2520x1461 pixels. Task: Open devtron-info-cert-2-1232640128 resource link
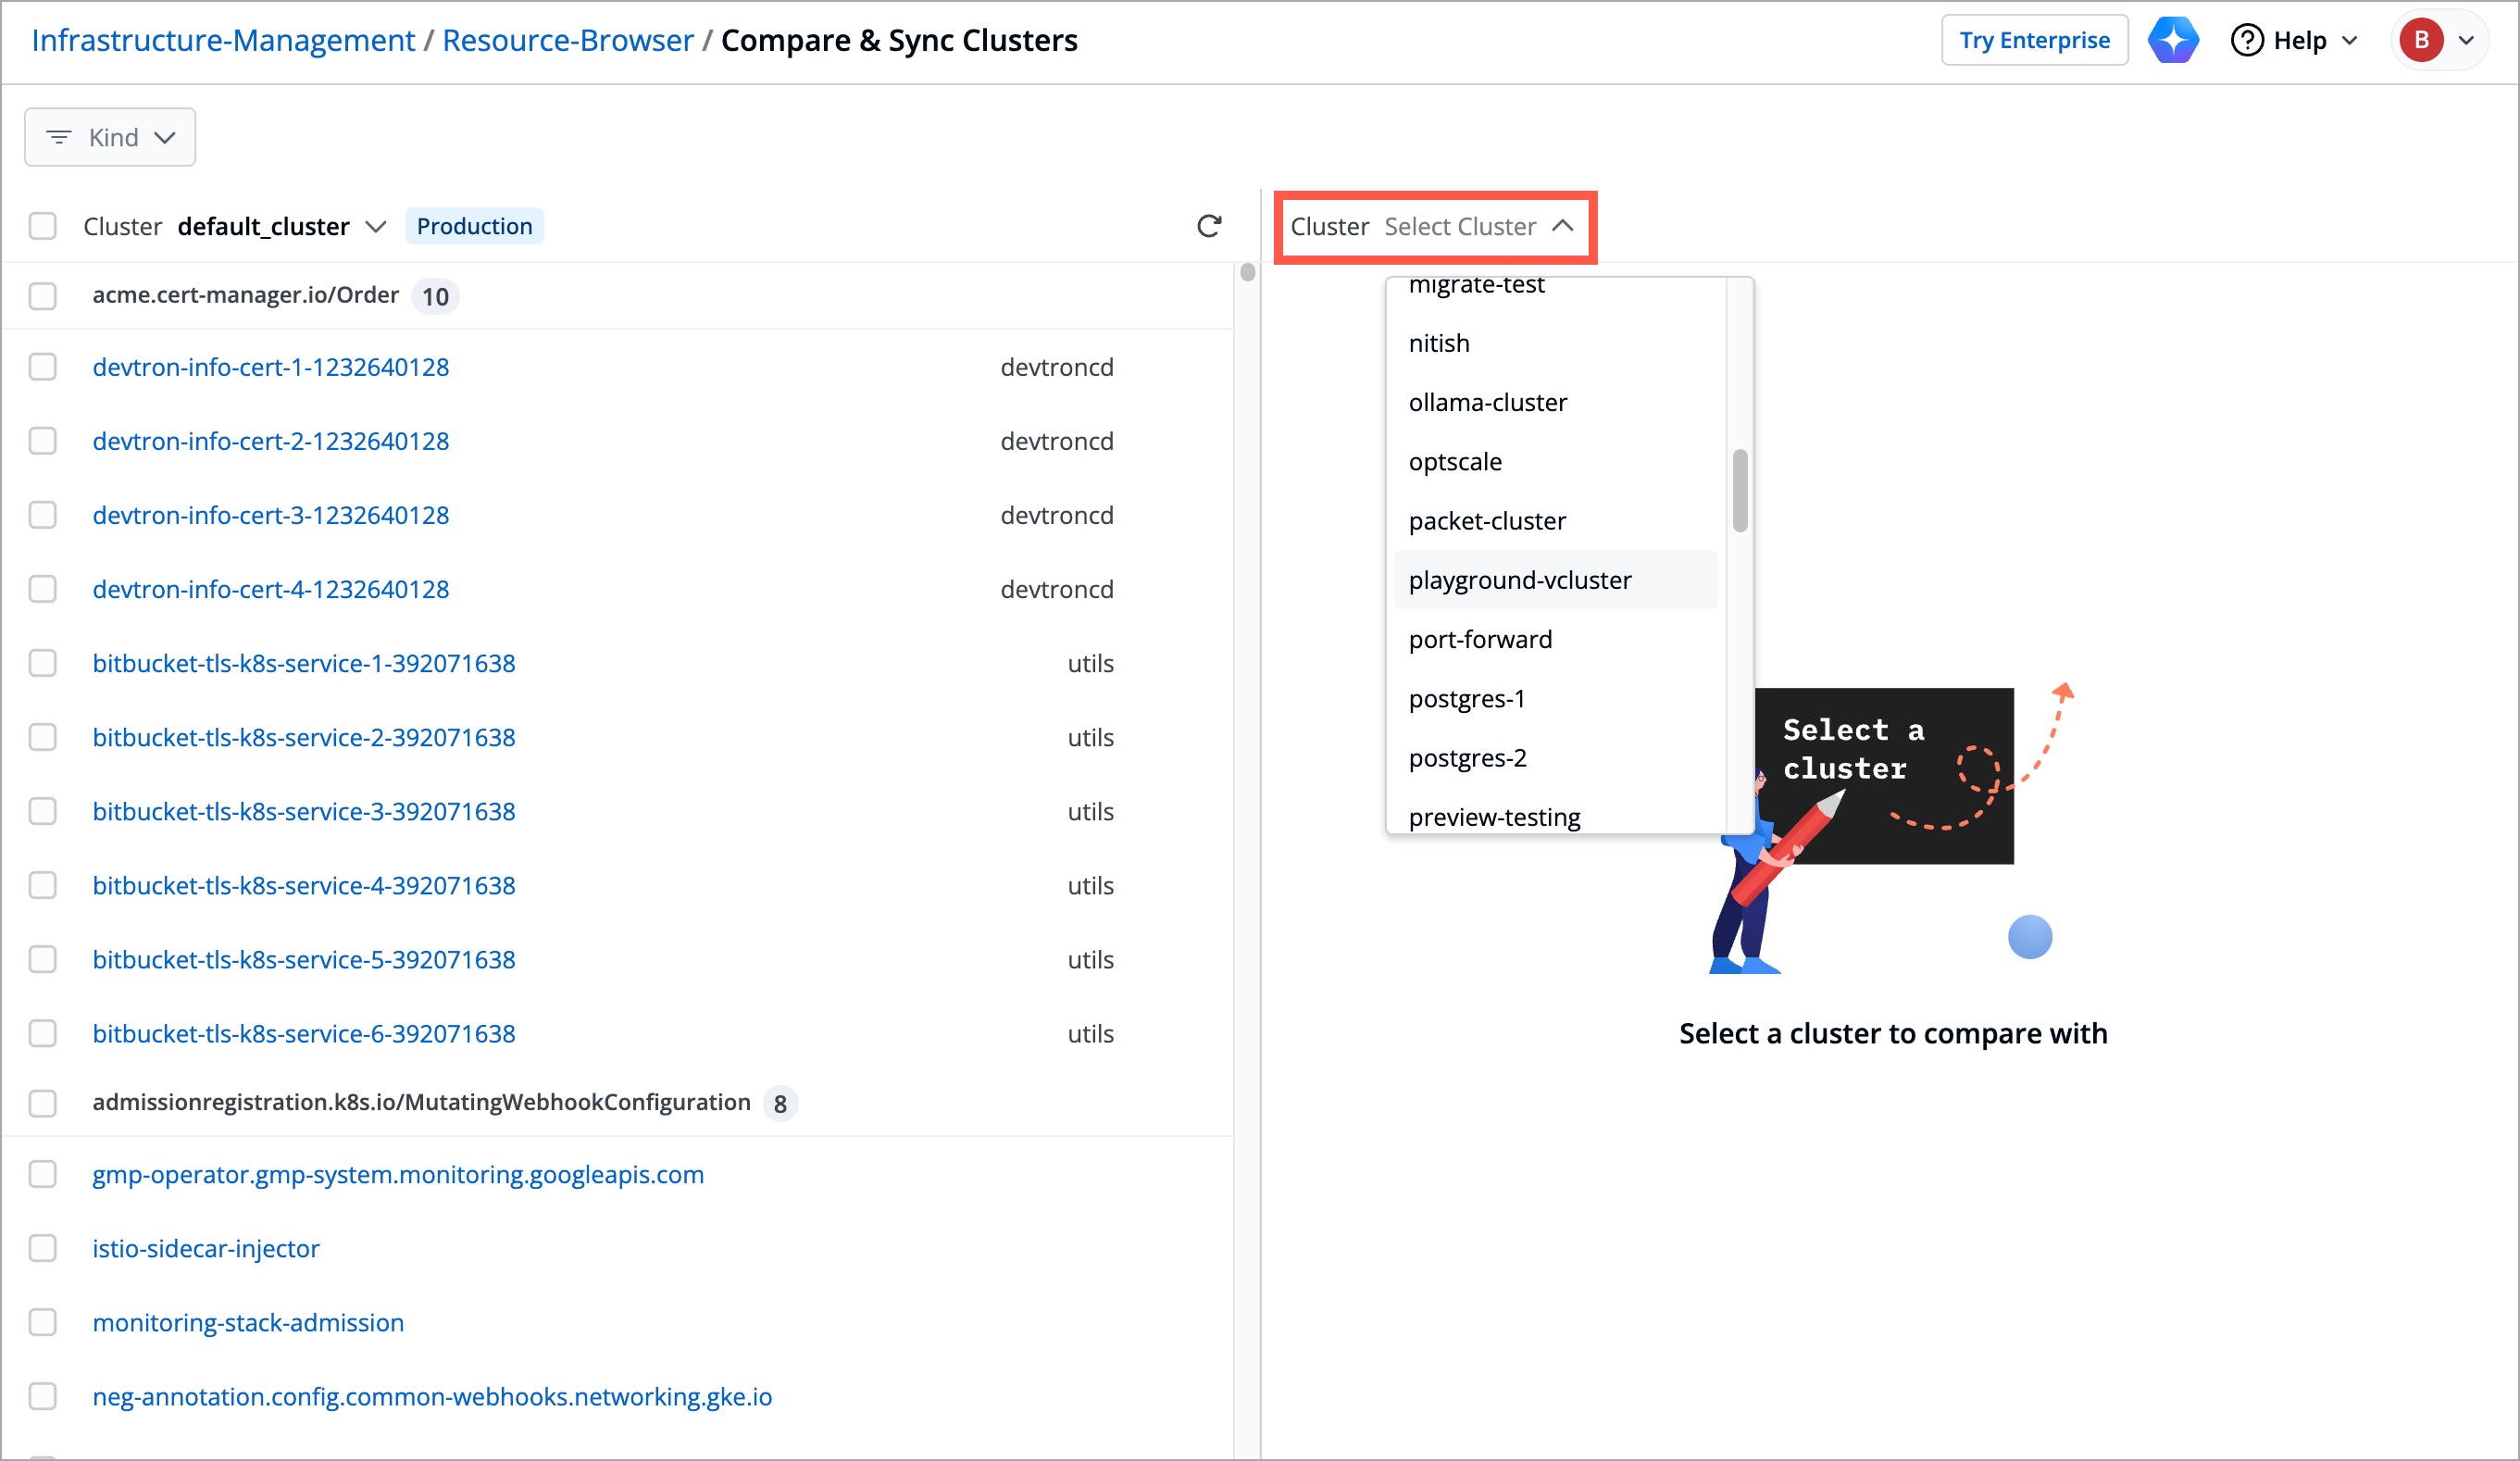point(270,441)
